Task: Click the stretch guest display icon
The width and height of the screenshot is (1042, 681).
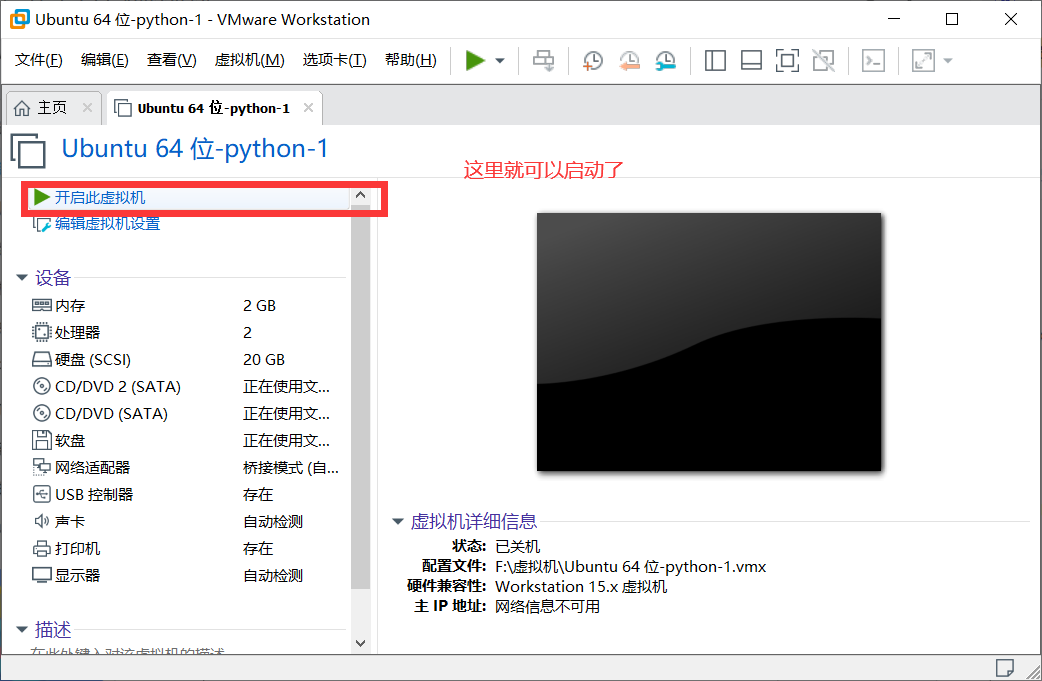Action: 923,60
